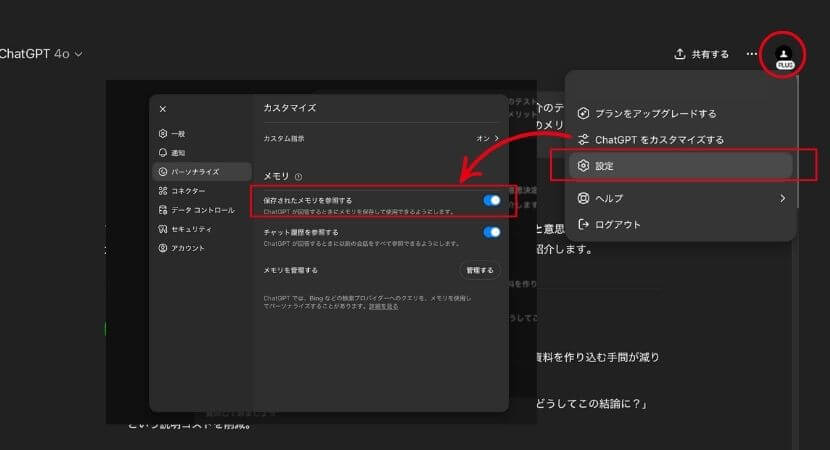
Task: Click the コネクター apps icon
Action: pyautogui.click(x=163, y=191)
